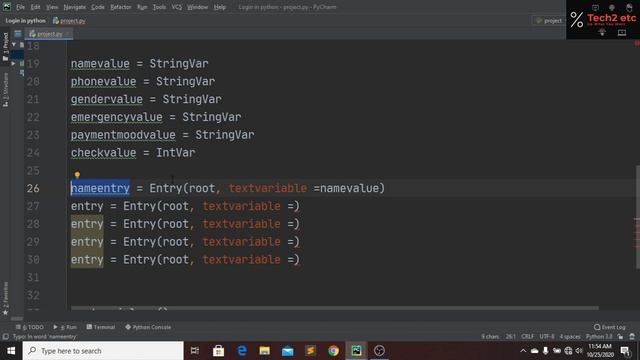Viewport: 640px width, 360px height.
Task: Click the highlighted word nameentry
Action: click(100, 188)
